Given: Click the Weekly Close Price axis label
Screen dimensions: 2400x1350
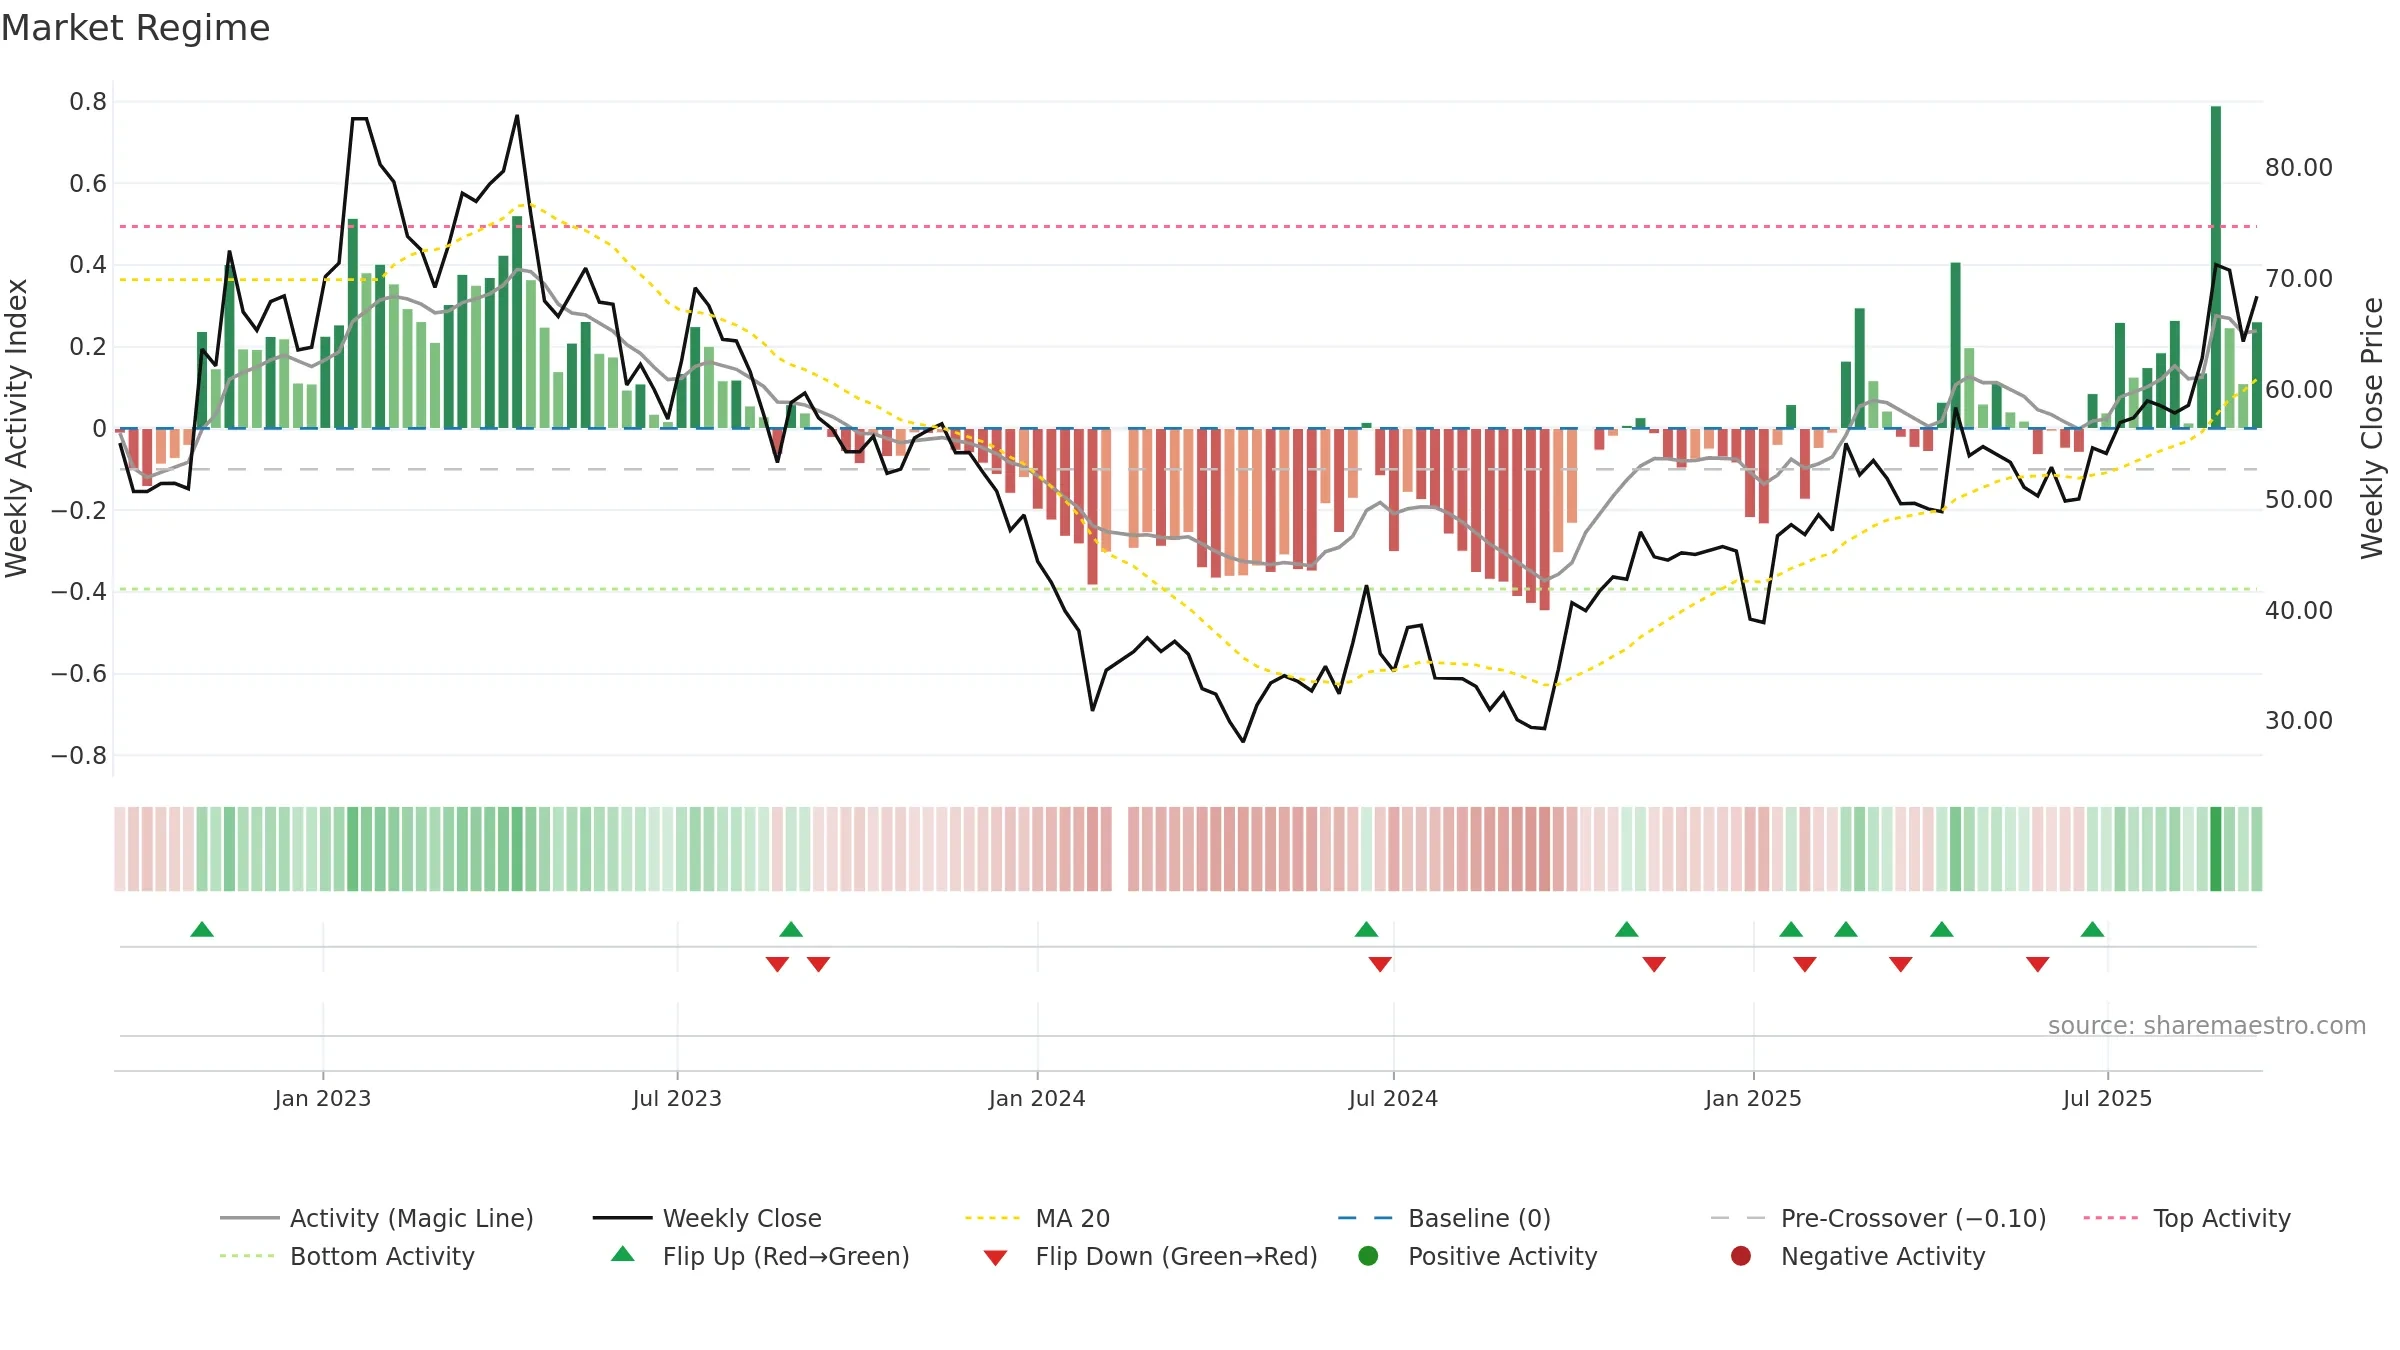Looking at the screenshot, I should [x=2372, y=428].
